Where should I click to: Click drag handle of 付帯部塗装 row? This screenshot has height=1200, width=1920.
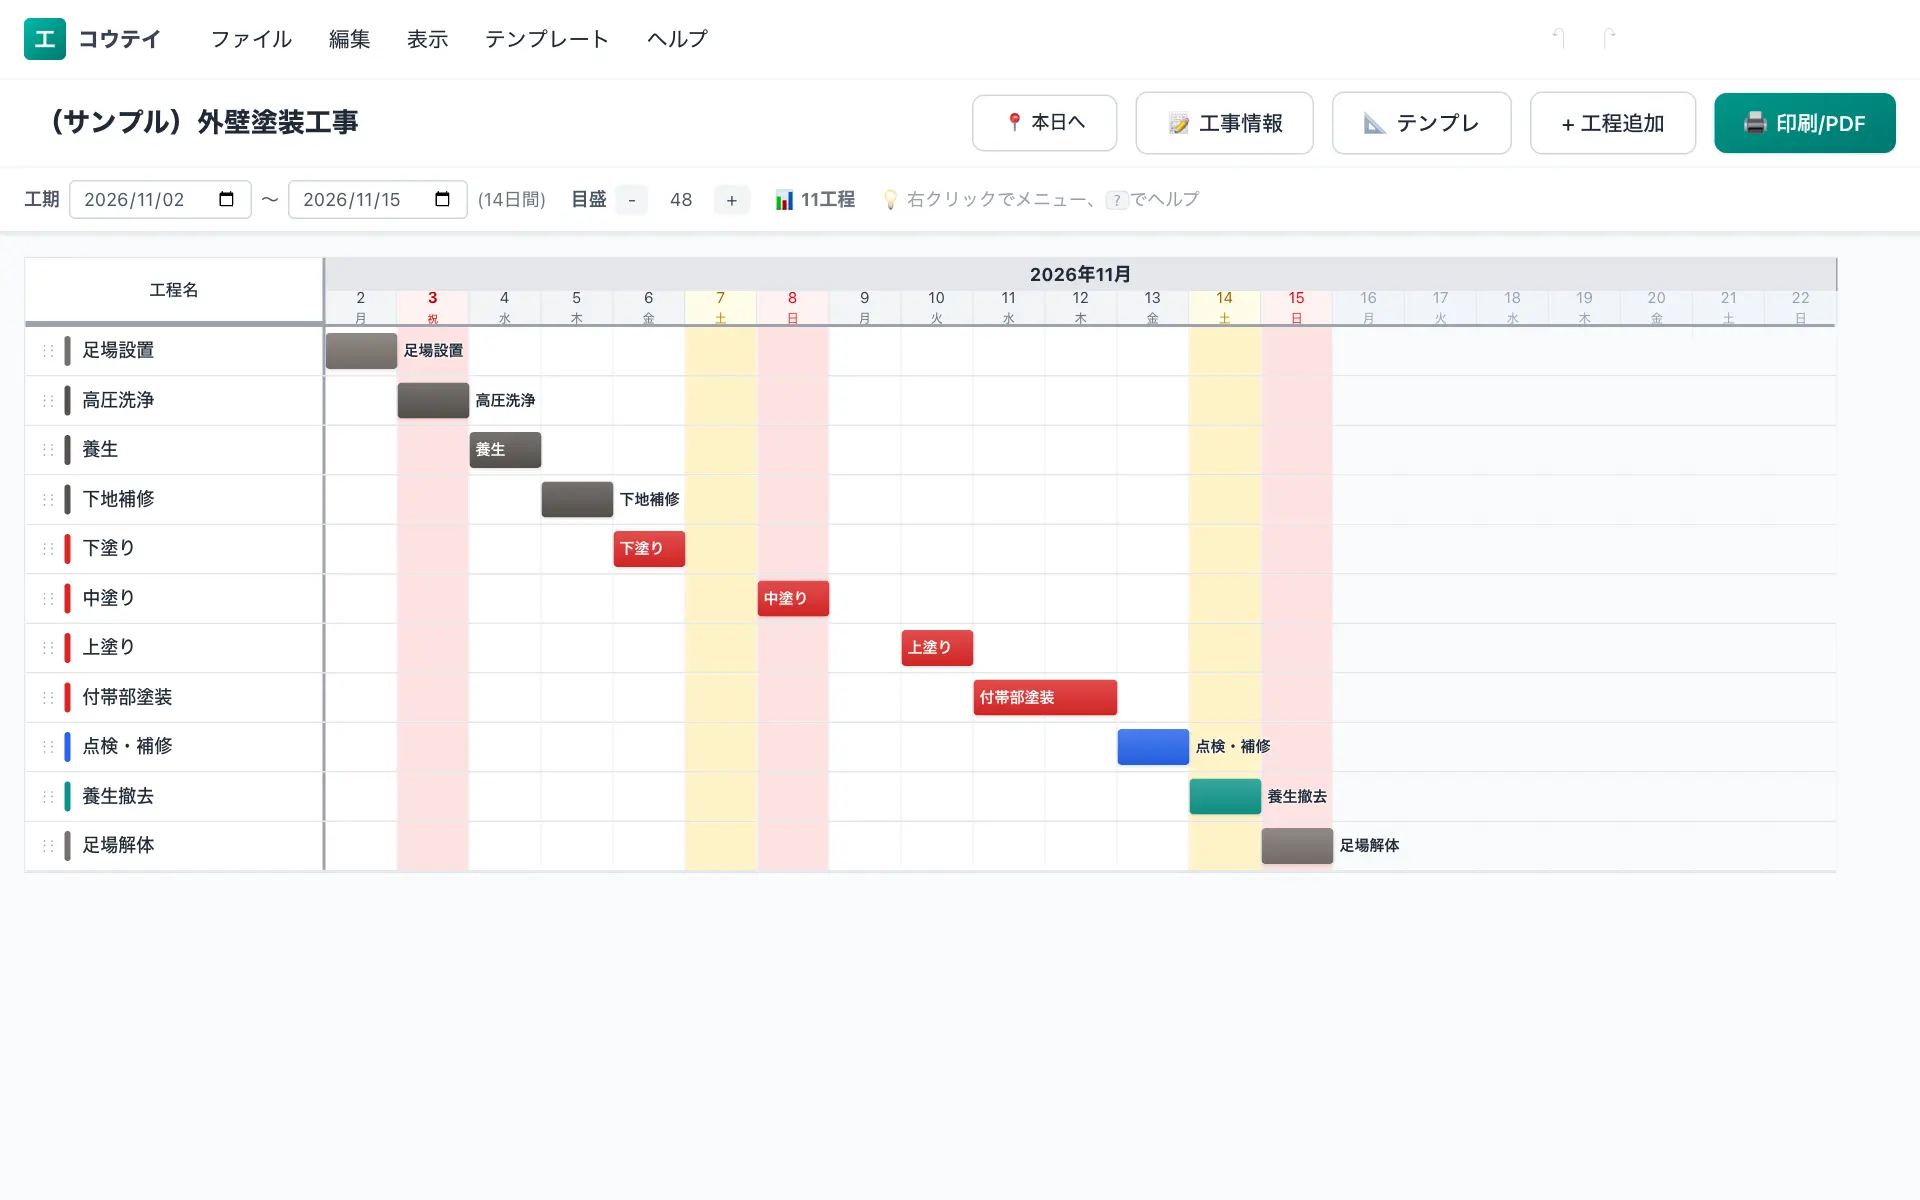pos(48,697)
